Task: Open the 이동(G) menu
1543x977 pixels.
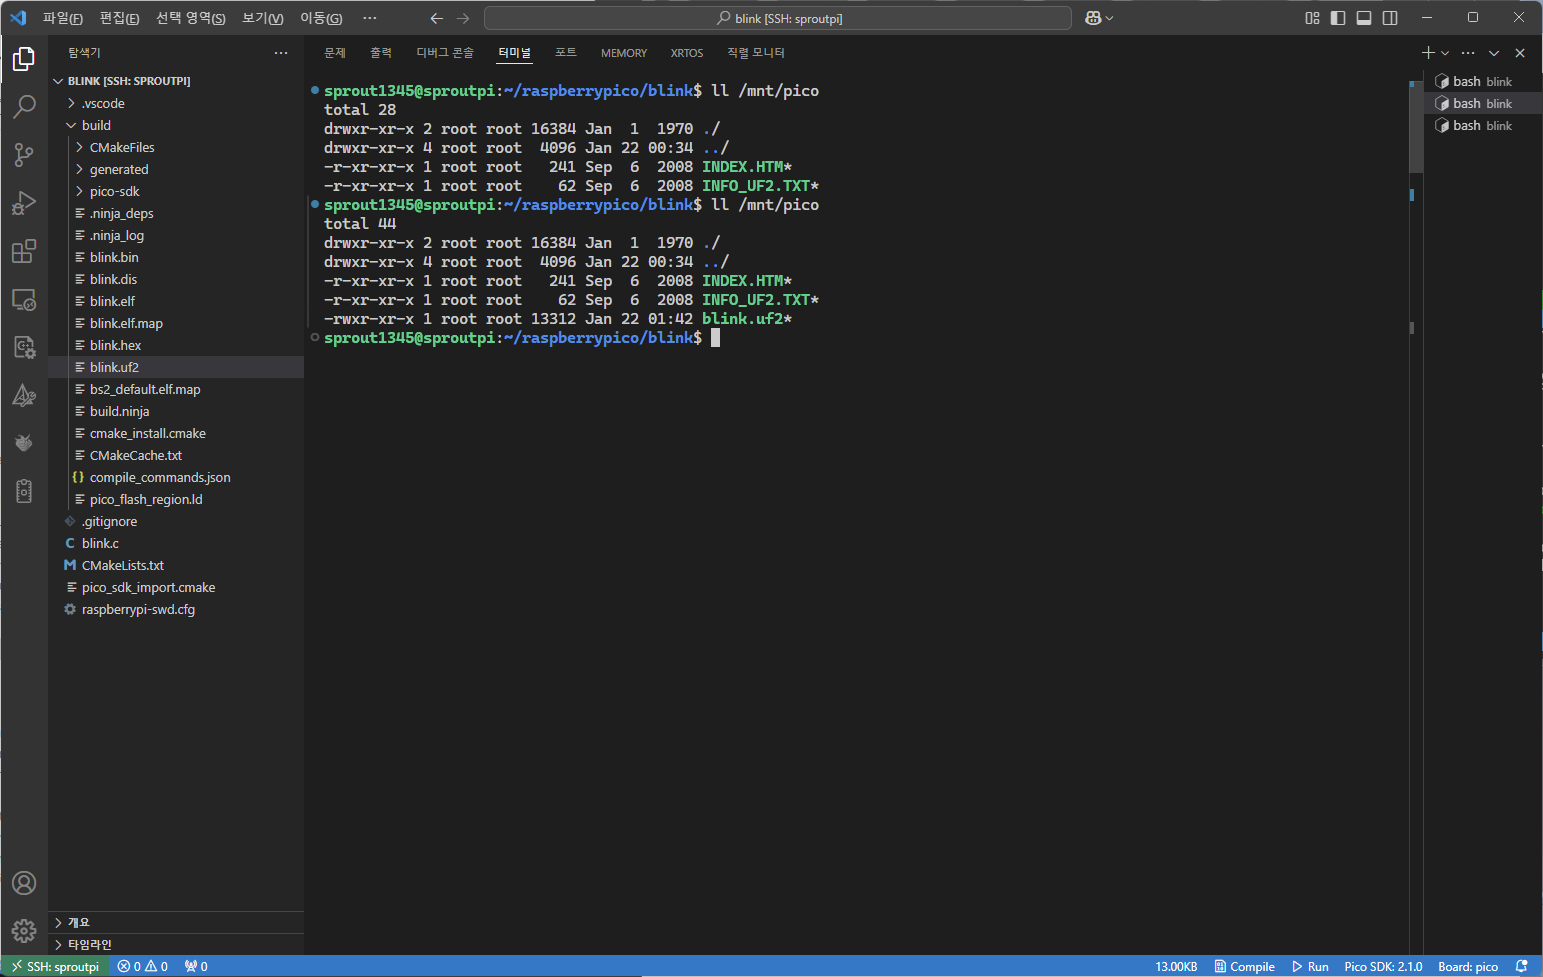Action: click(x=321, y=18)
